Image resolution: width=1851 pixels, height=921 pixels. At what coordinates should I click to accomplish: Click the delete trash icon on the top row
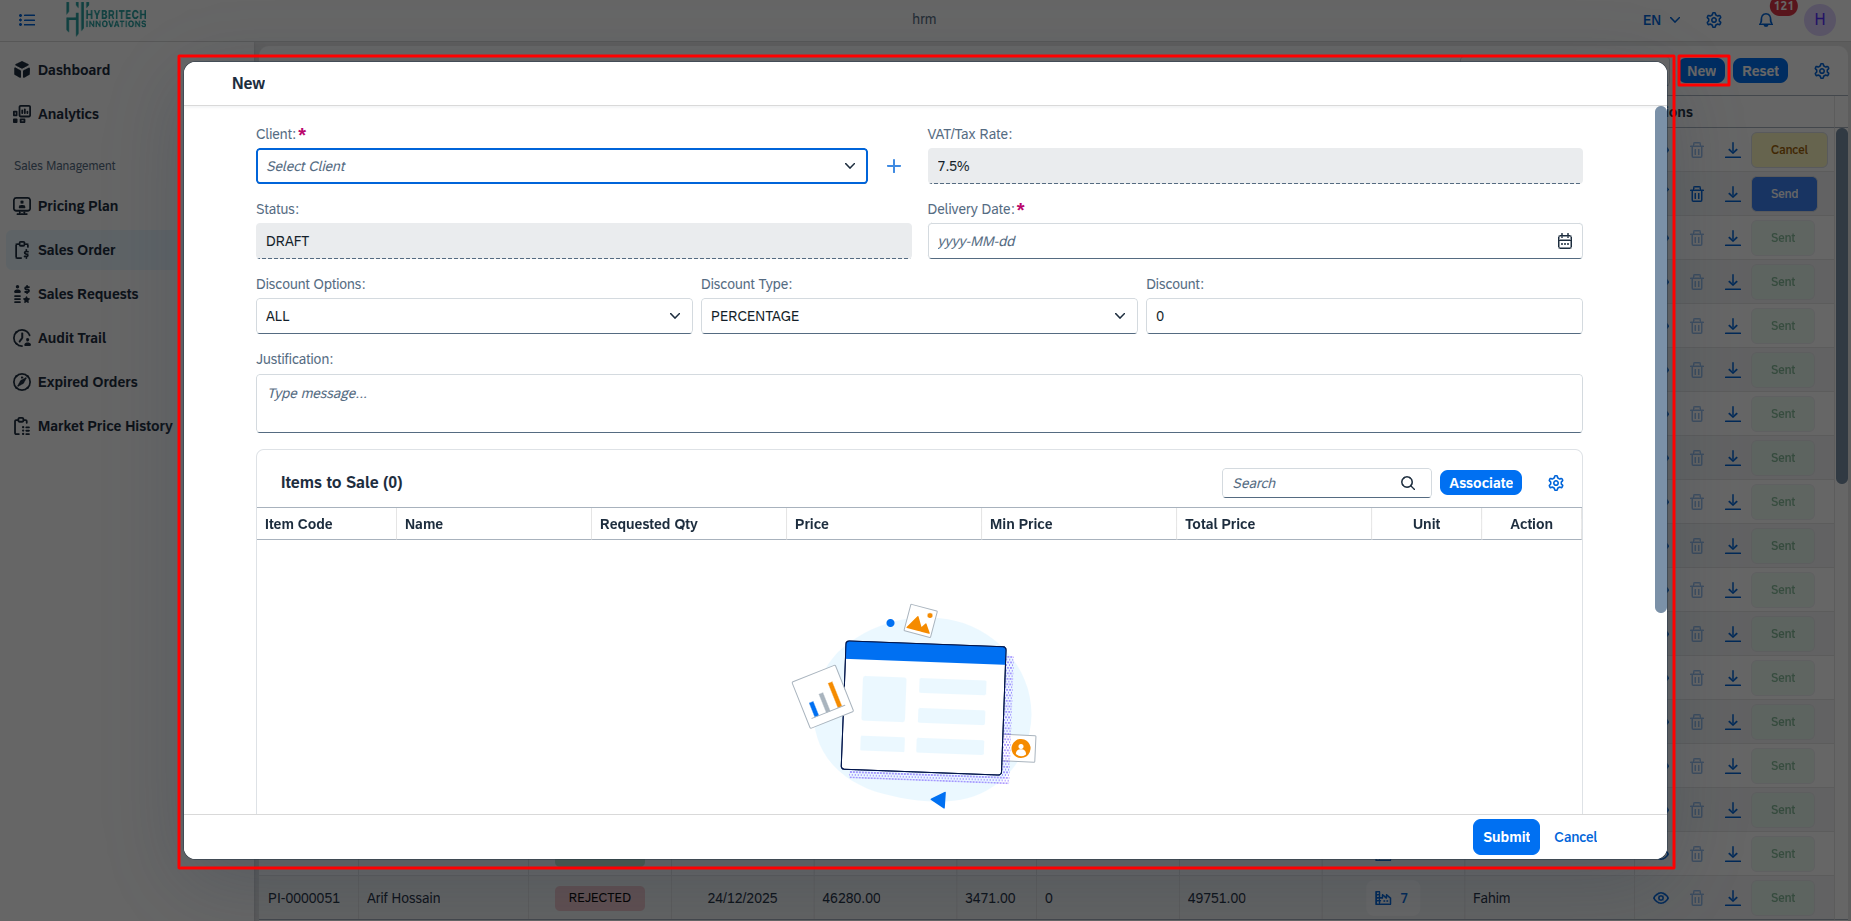tap(1697, 149)
